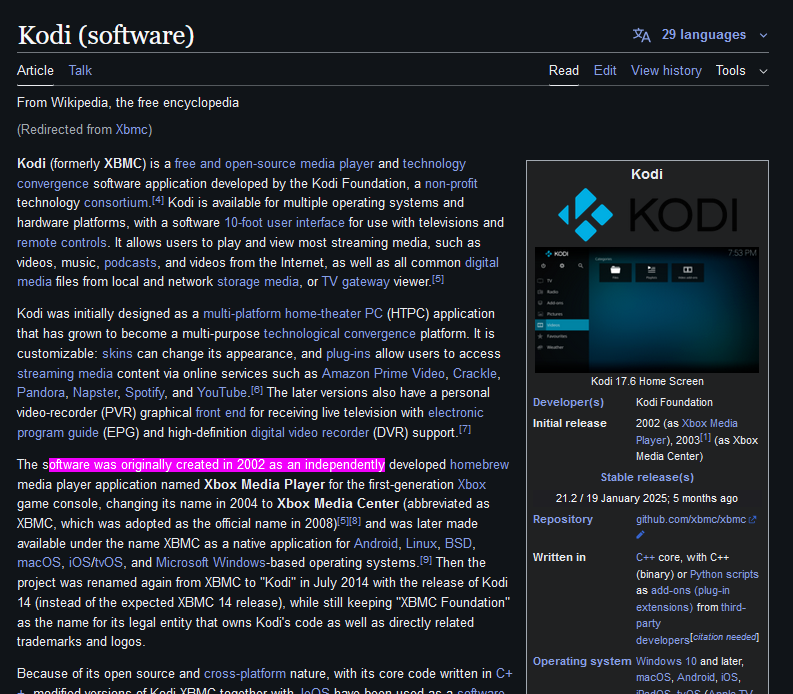Click the language translation icon
The width and height of the screenshot is (793, 694).
coord(641,35)
